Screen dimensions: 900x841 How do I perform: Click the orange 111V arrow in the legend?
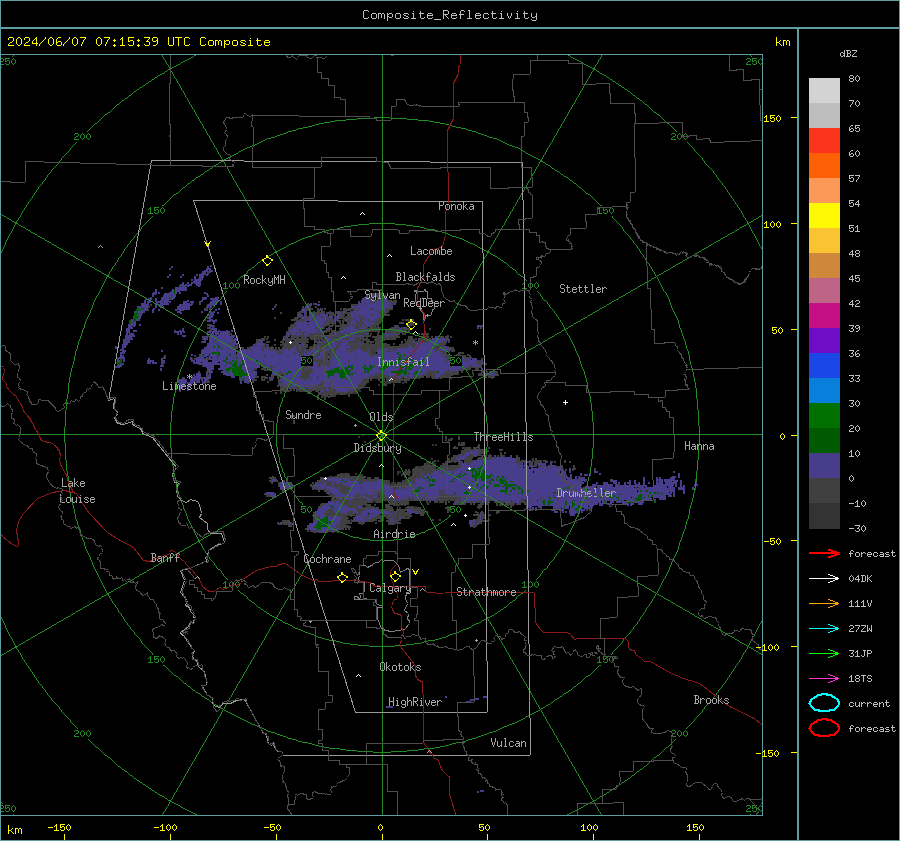824,603
